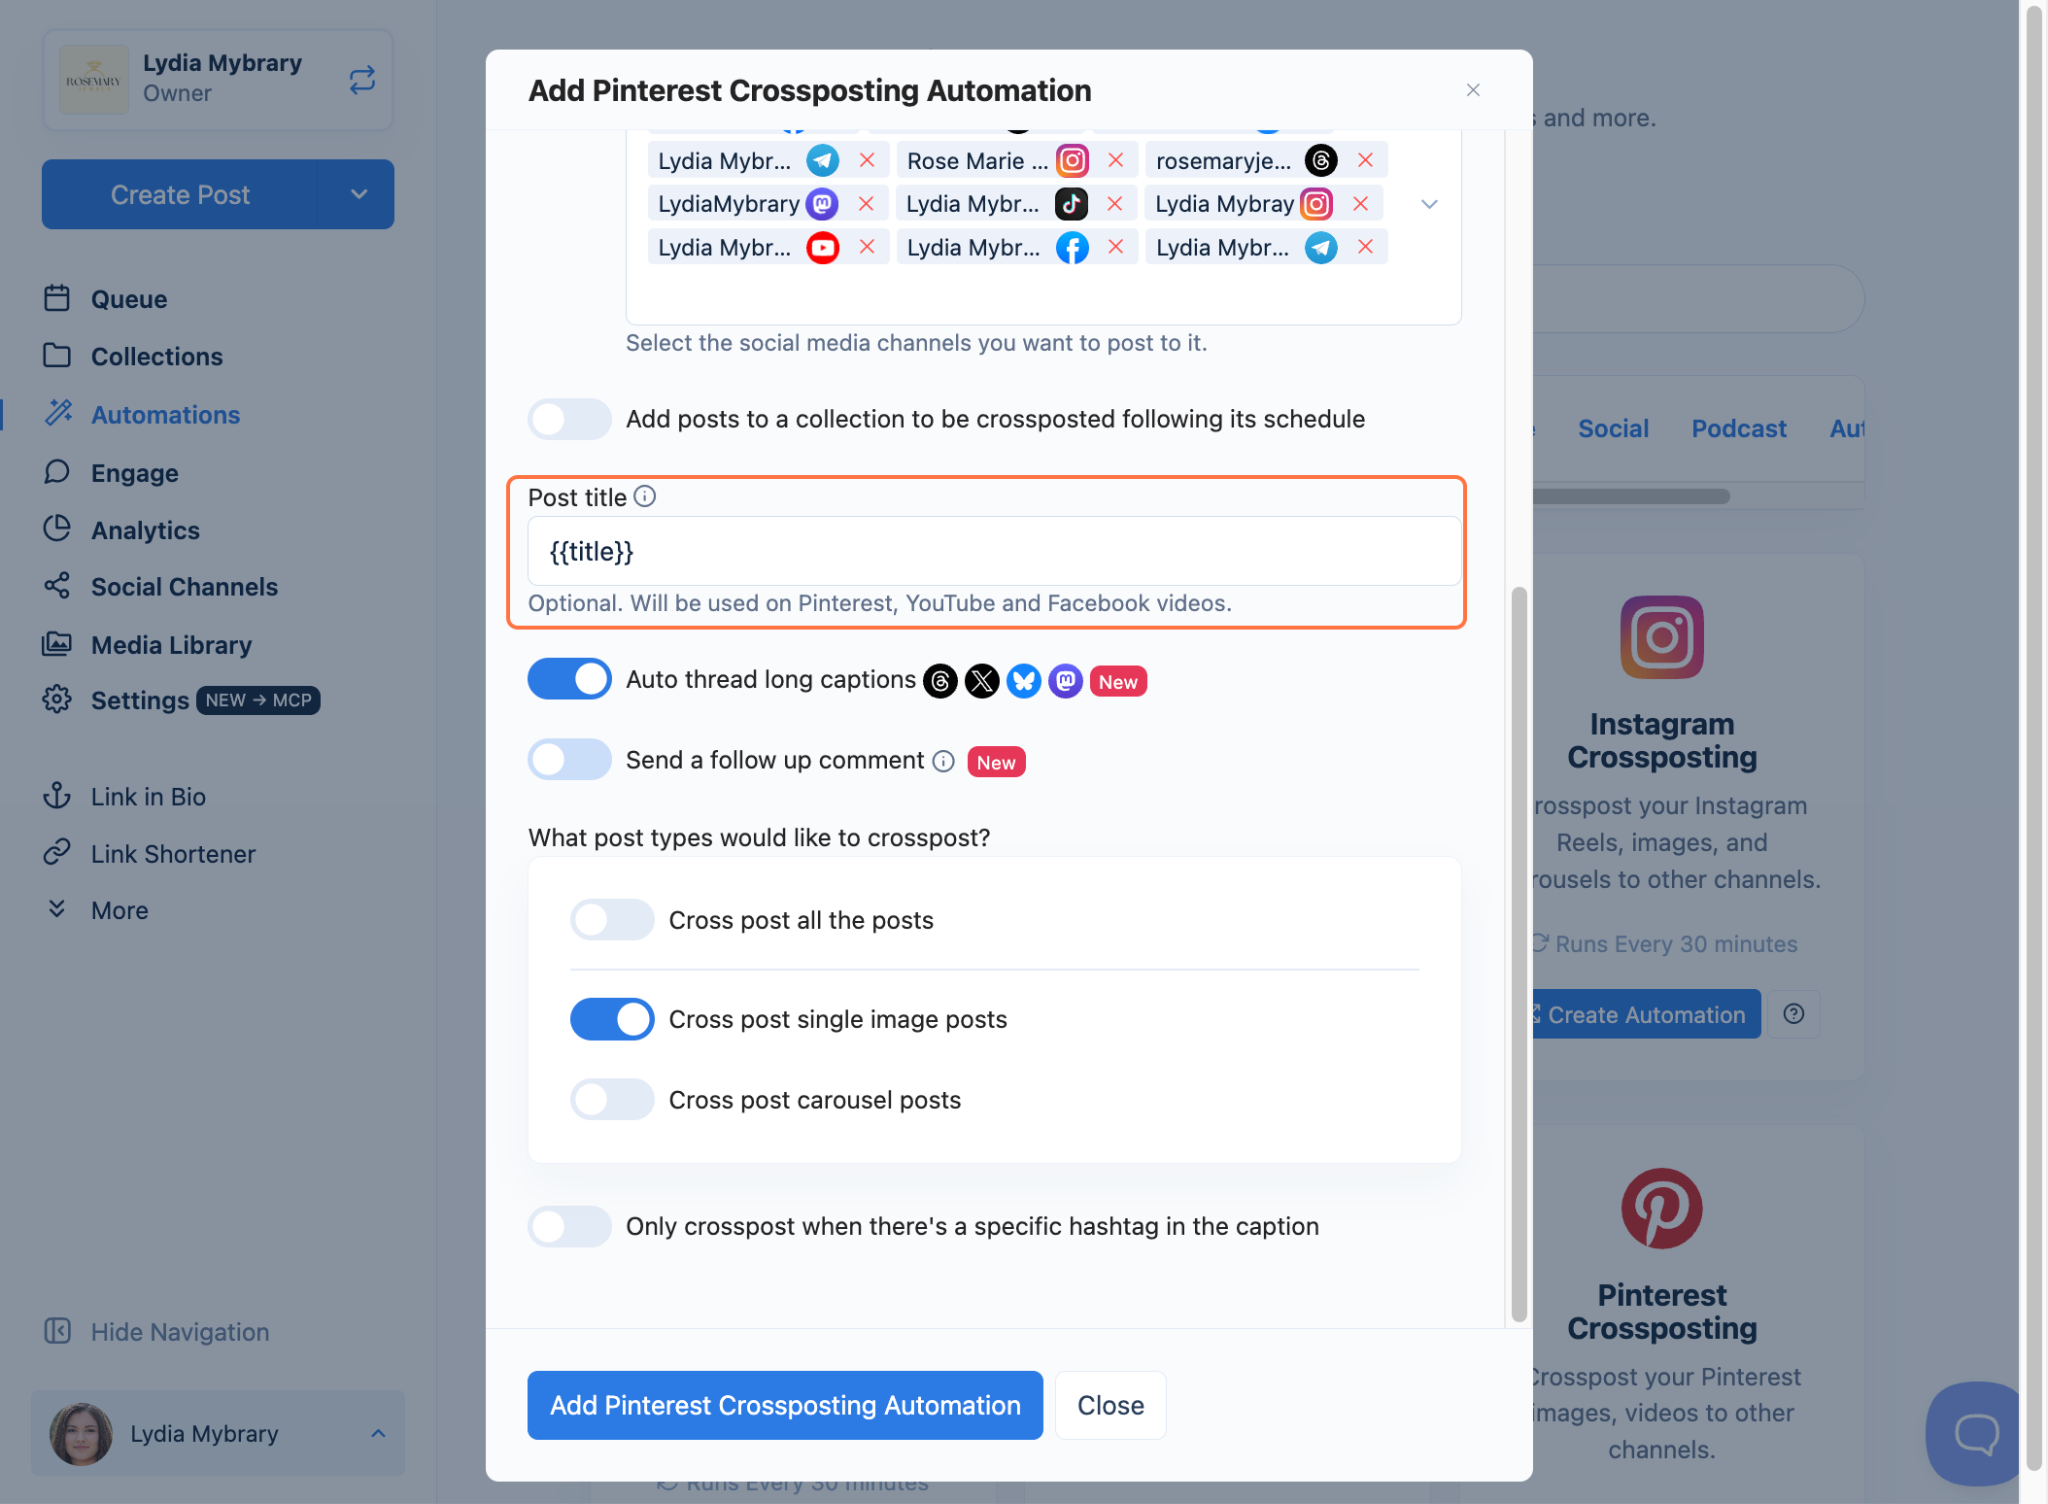Screen dimensions: 2048x1504
Task: Click the Pinterest logo in background card
Action: tap(1661, 1209)
